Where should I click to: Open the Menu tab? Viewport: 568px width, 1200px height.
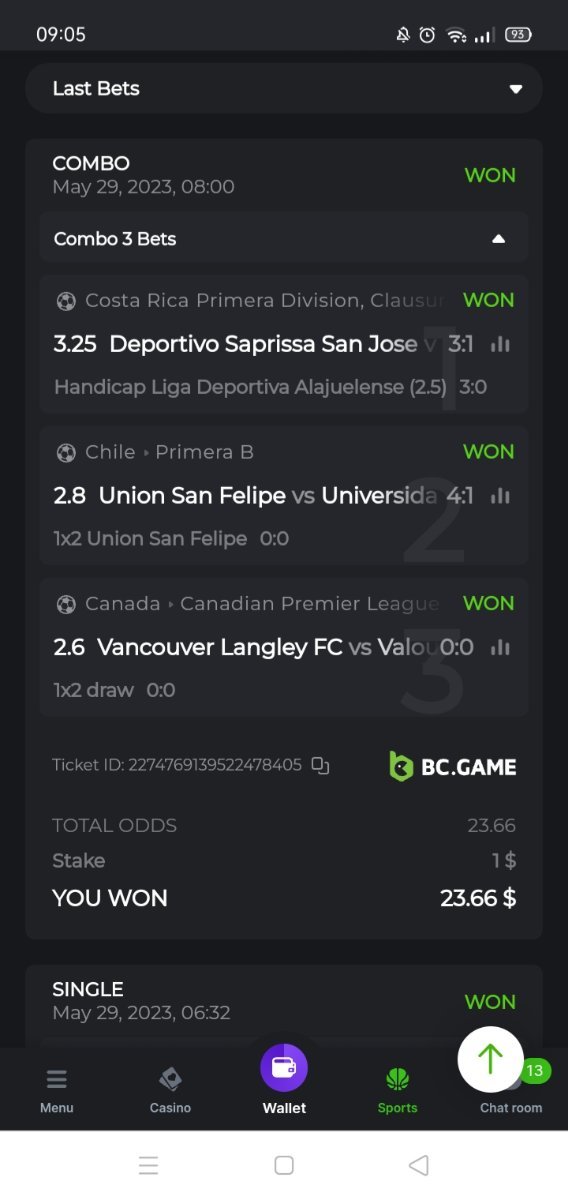[57, 1091]
